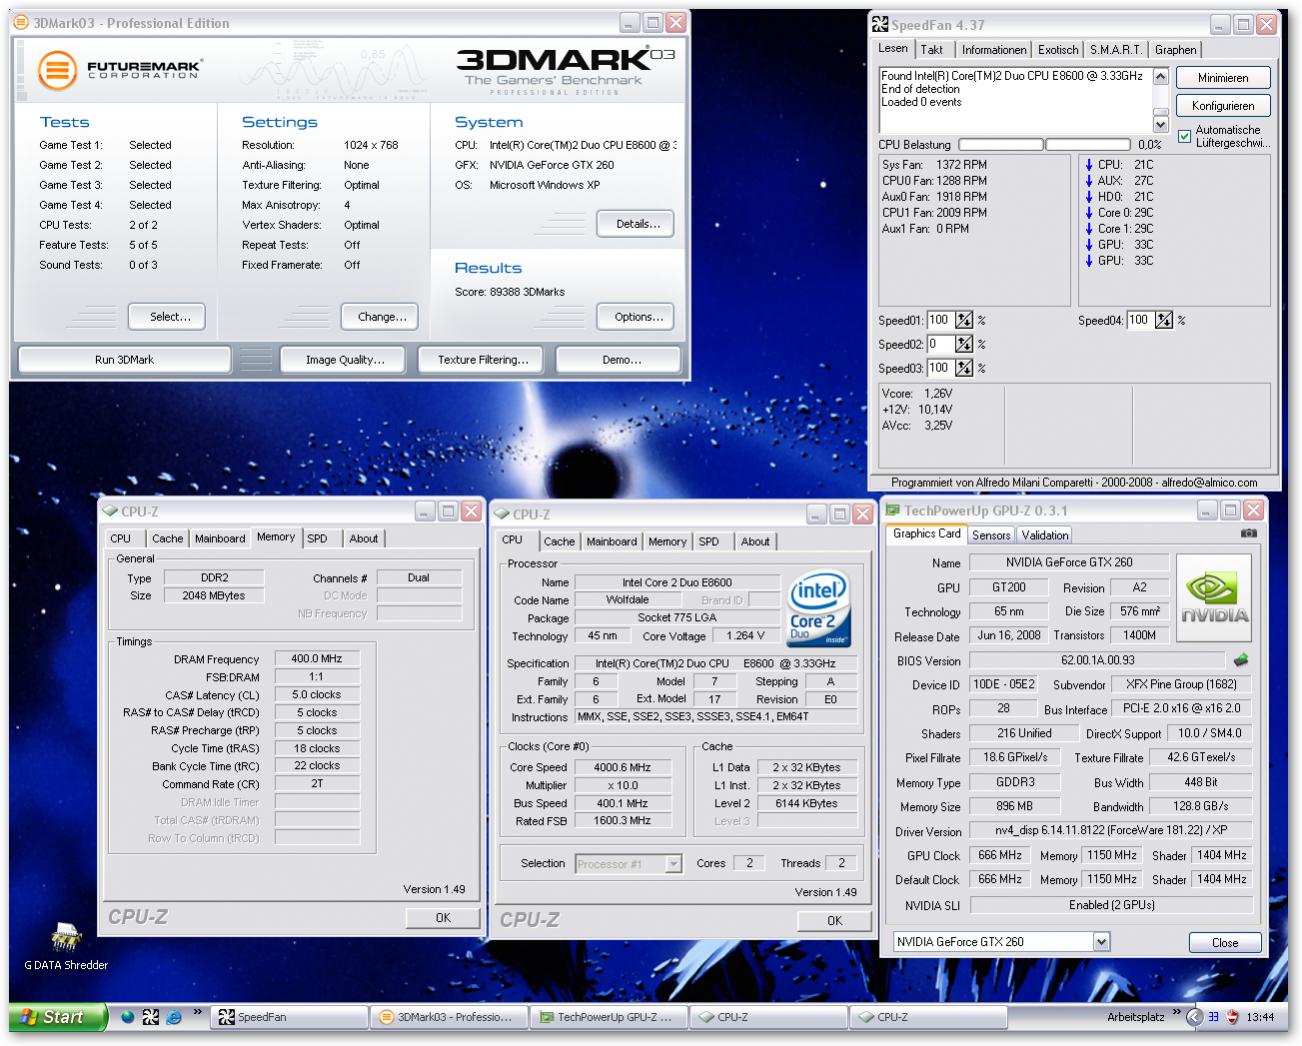Image resolution: width=1302 pixels, height=1046 pixels.
Task: Open the GPU selection dropdown in GPU-Z
Action: pyautogui.click(x=1101, y=941)
